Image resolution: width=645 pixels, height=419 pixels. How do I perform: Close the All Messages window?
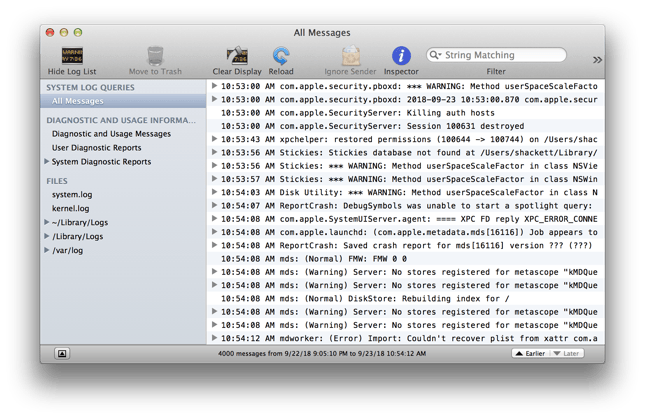(50, 32)
